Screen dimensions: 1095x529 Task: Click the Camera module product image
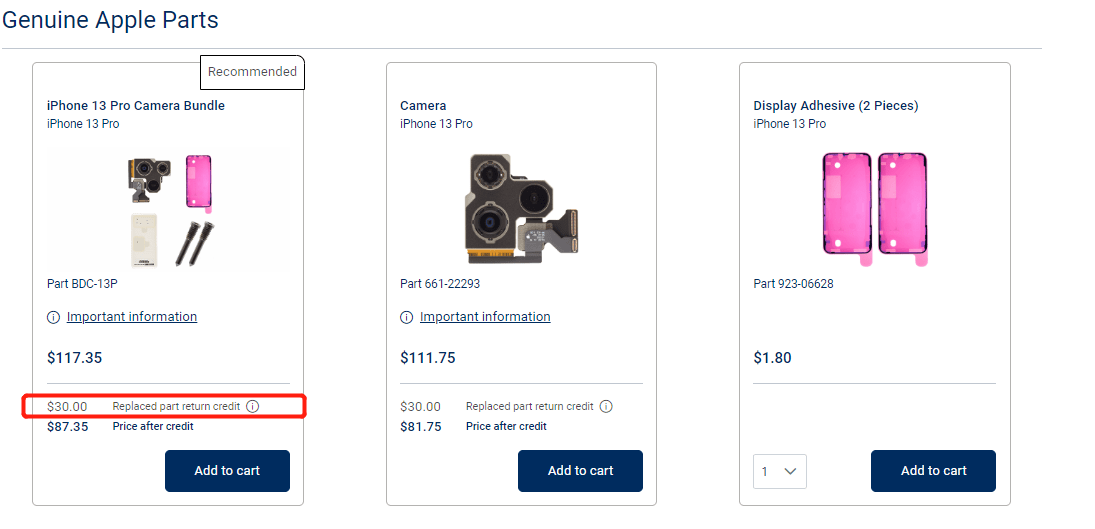click(520, 209)
